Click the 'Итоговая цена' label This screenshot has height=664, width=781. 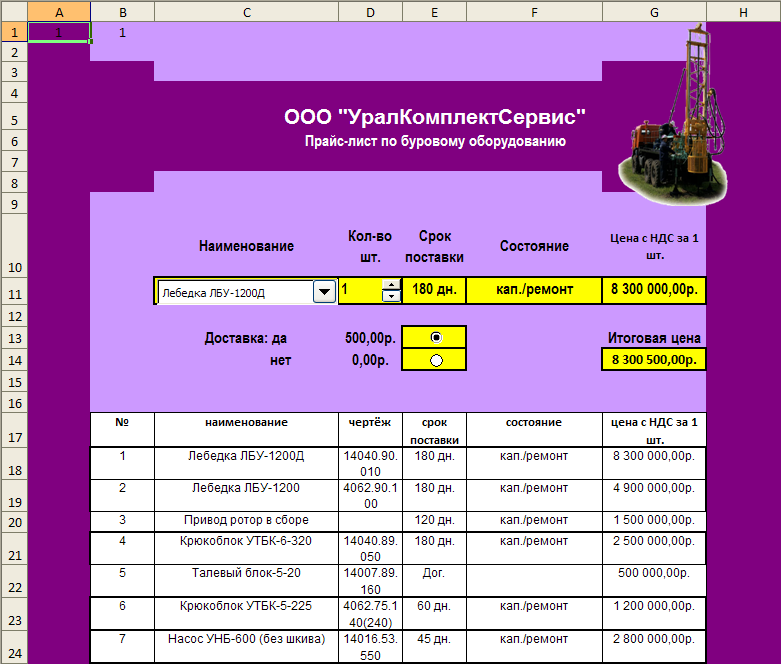(654, 338)
